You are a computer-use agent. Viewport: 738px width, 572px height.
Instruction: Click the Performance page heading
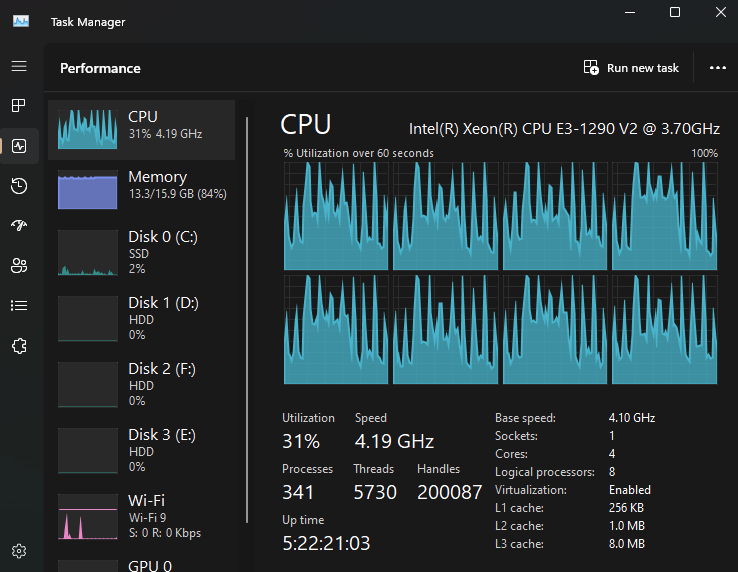point(100,68)
